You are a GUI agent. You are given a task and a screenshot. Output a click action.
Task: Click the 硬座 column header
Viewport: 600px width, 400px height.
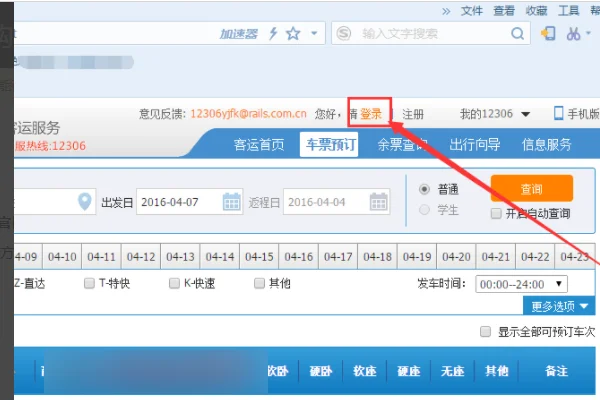[409, 371]
